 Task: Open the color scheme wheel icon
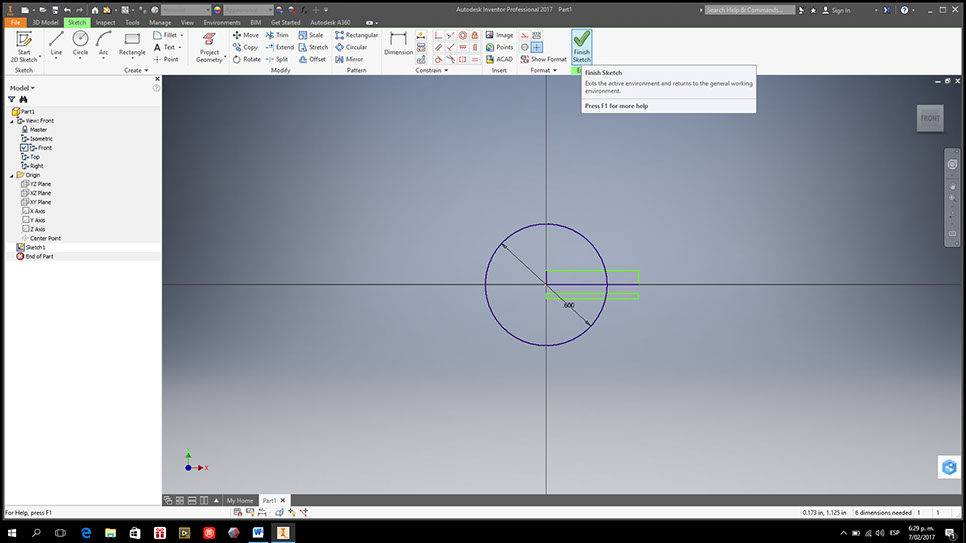(217, 10)
